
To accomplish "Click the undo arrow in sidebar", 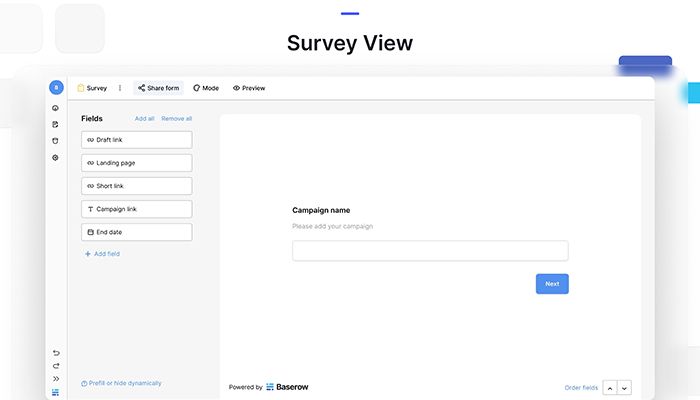I will pyautogui.click(x=56, y=352).
